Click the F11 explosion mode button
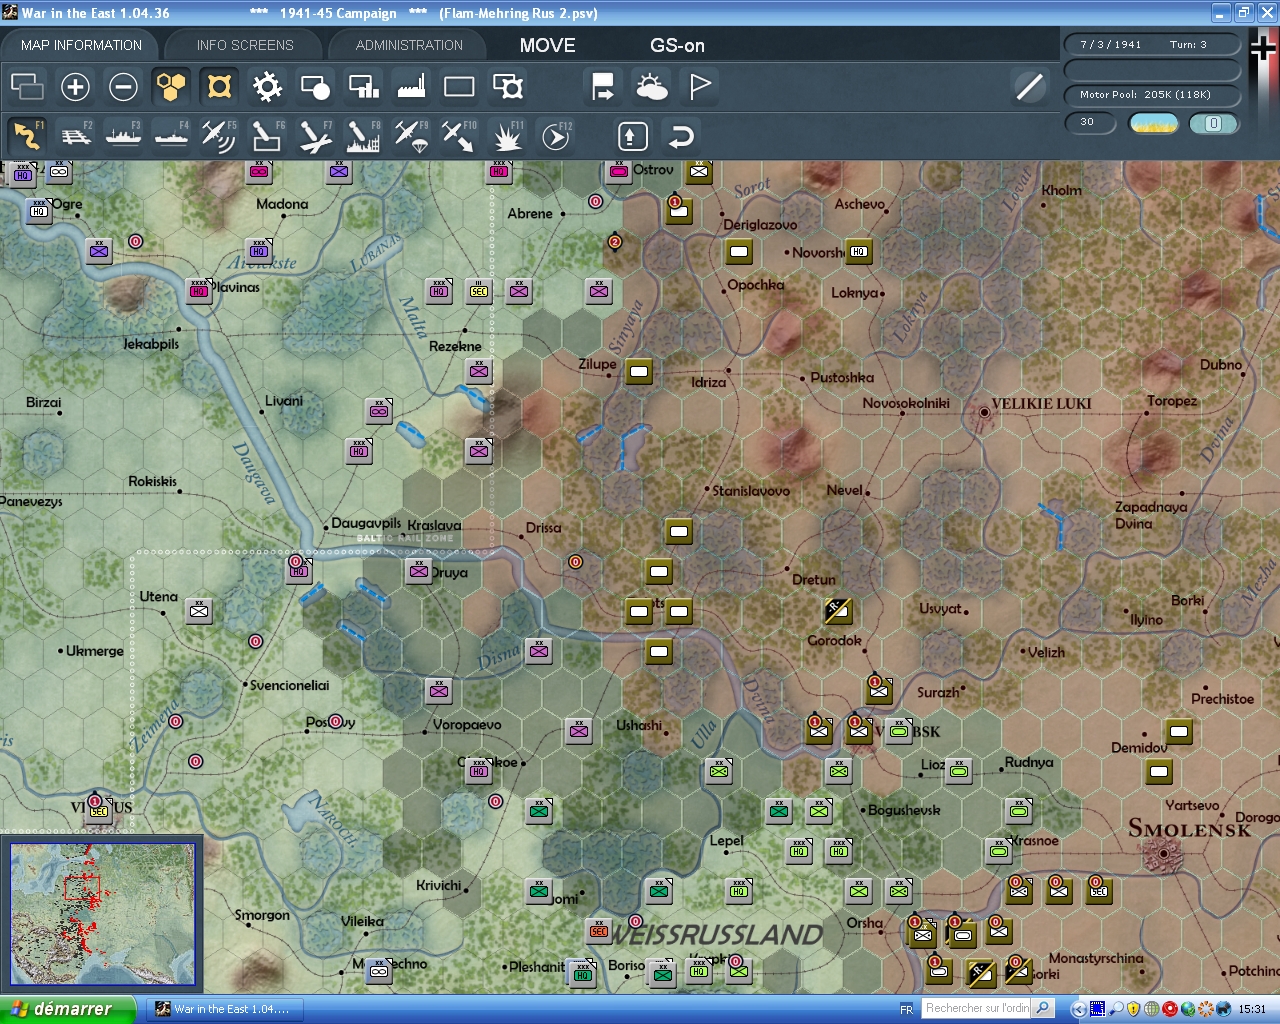Viewport: 1280px width, 1024px height. tap(507, 135)
